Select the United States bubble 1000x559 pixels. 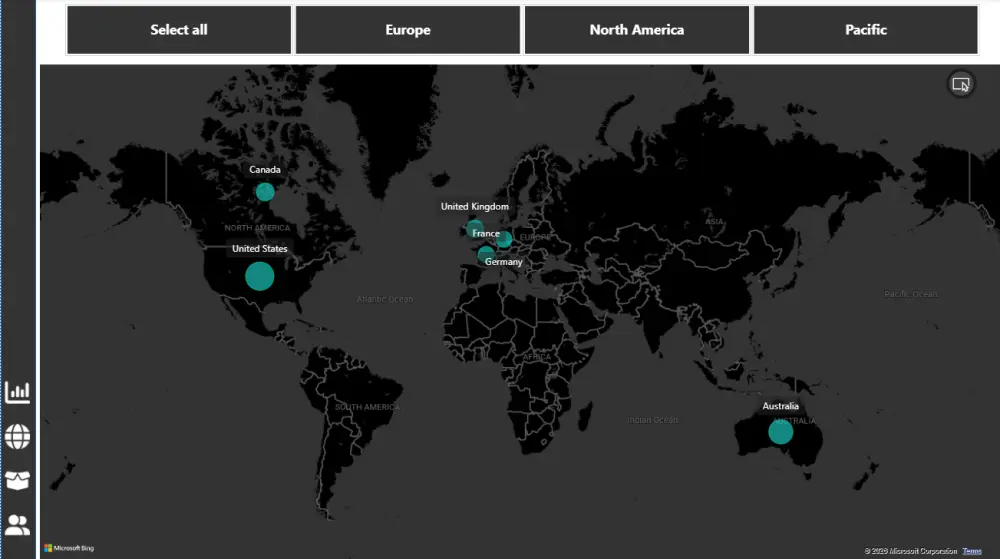260,276
